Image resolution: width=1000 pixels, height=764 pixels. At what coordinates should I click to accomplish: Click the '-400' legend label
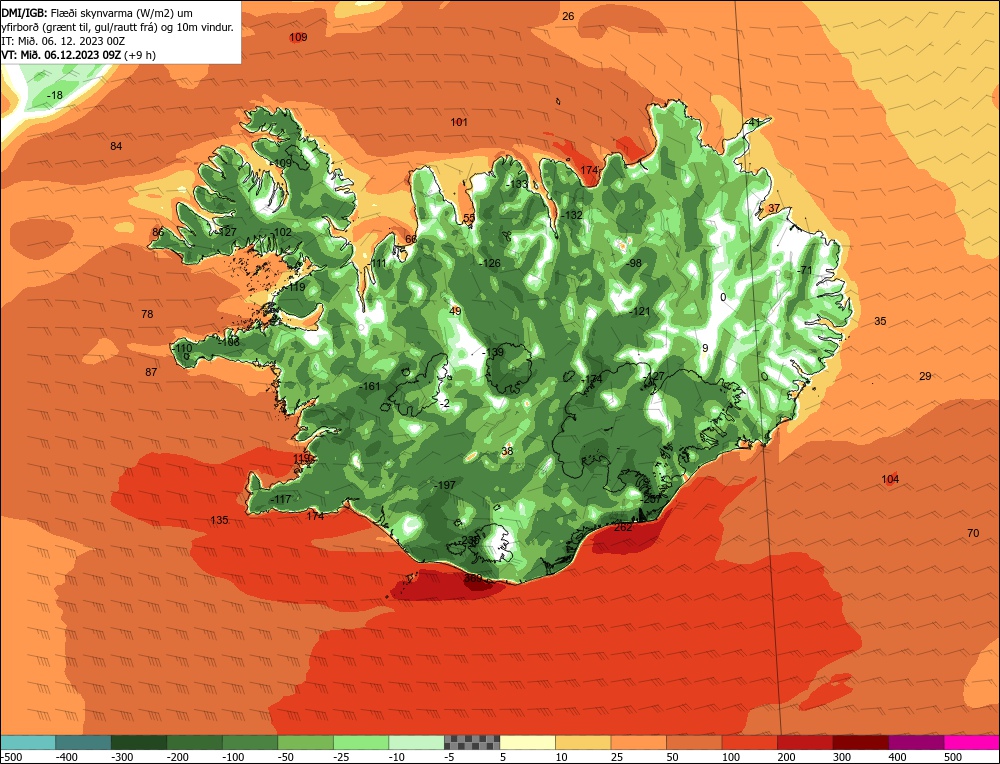(x=67, y=757)
